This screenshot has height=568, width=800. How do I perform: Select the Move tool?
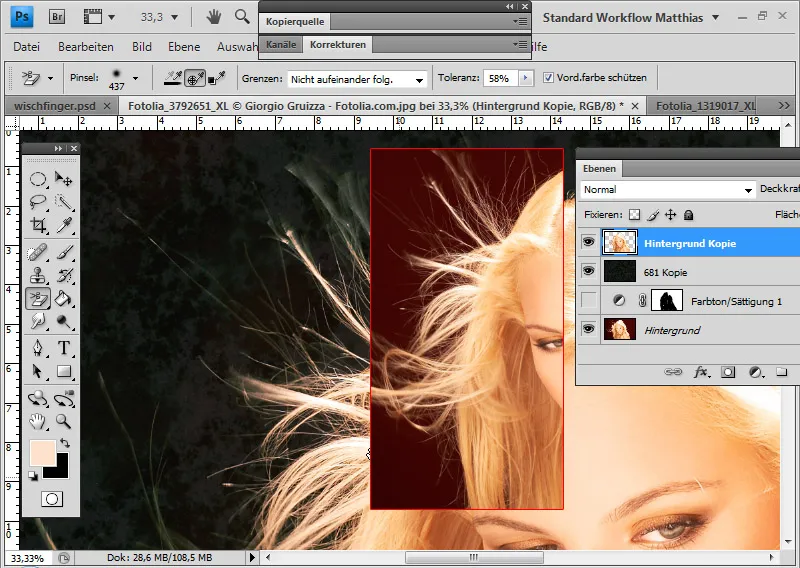(64, 179)
